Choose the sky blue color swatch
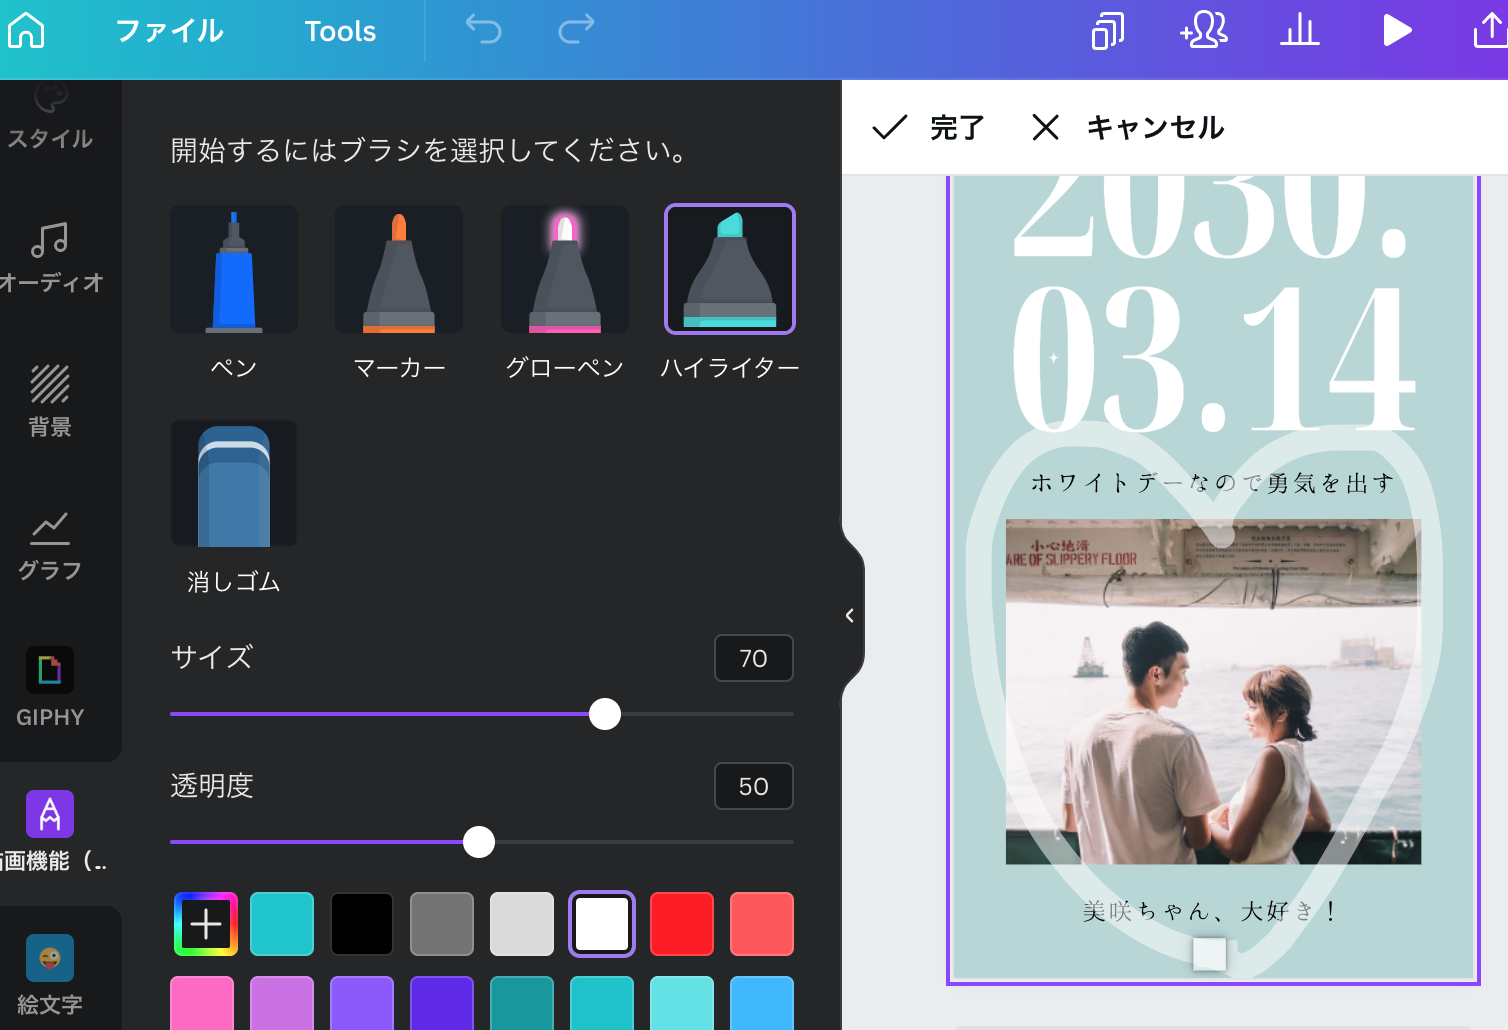Image resolution: width=1508 pixels, height=1030 pixels. [x=762, y=1003]
